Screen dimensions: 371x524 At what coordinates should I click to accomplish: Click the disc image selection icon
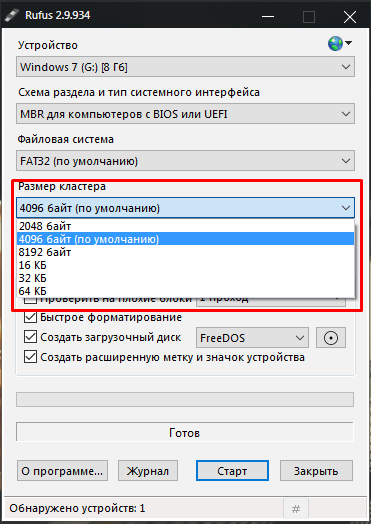tap(331, 338)
